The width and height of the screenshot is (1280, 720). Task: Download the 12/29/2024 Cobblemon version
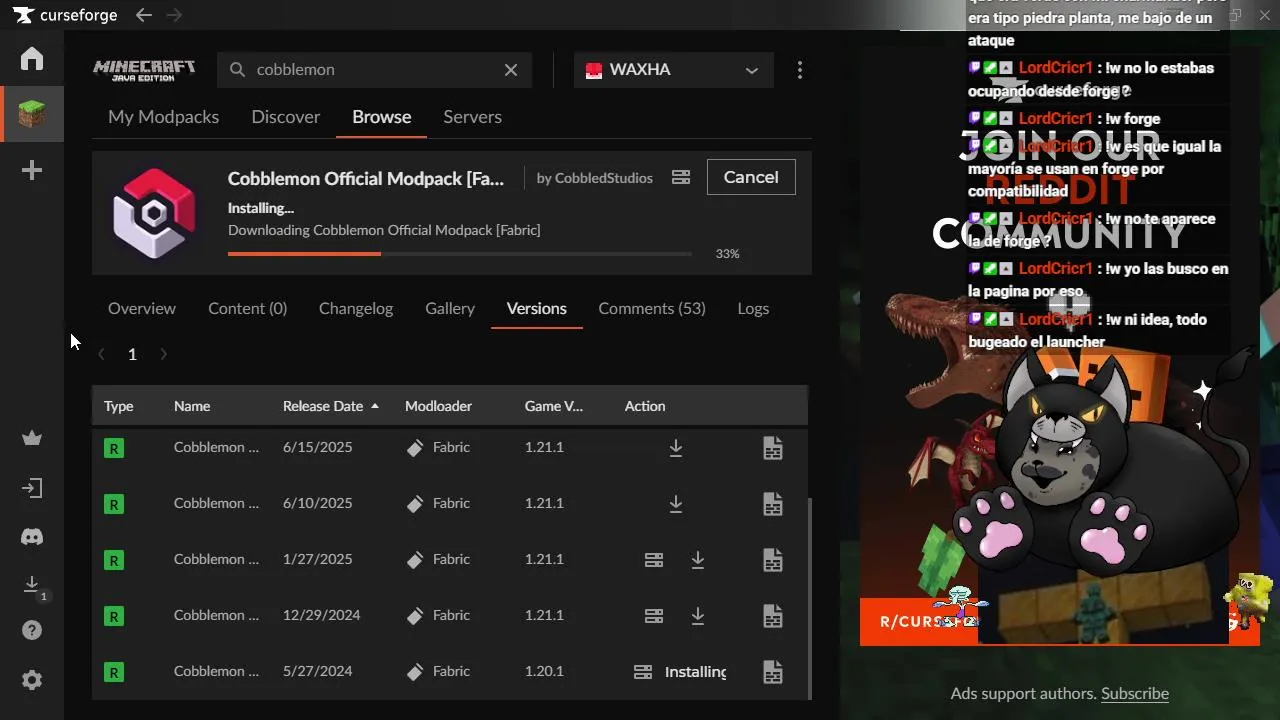pyautogui.click(x=698, y=616)
